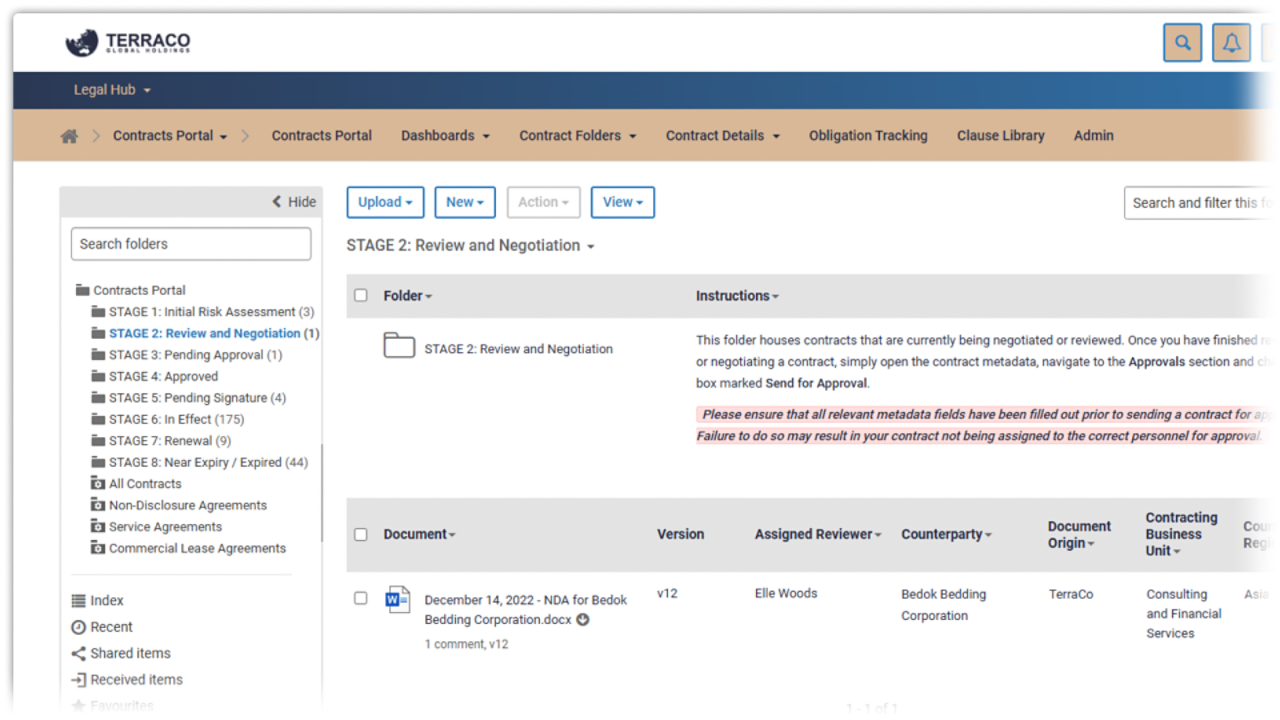Viewport: 1280px width, 720px height.
Task: Go to Clause Library in navigation bar
Action: tap(1000, 136)
